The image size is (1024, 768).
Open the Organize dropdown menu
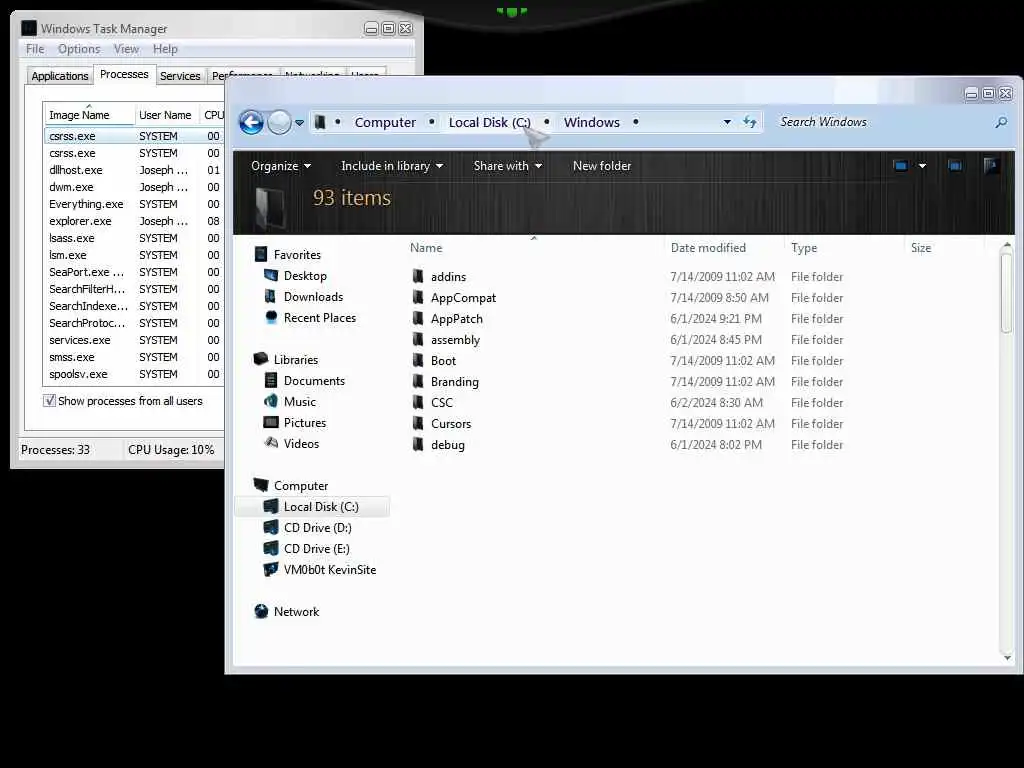tap(281, 166)
